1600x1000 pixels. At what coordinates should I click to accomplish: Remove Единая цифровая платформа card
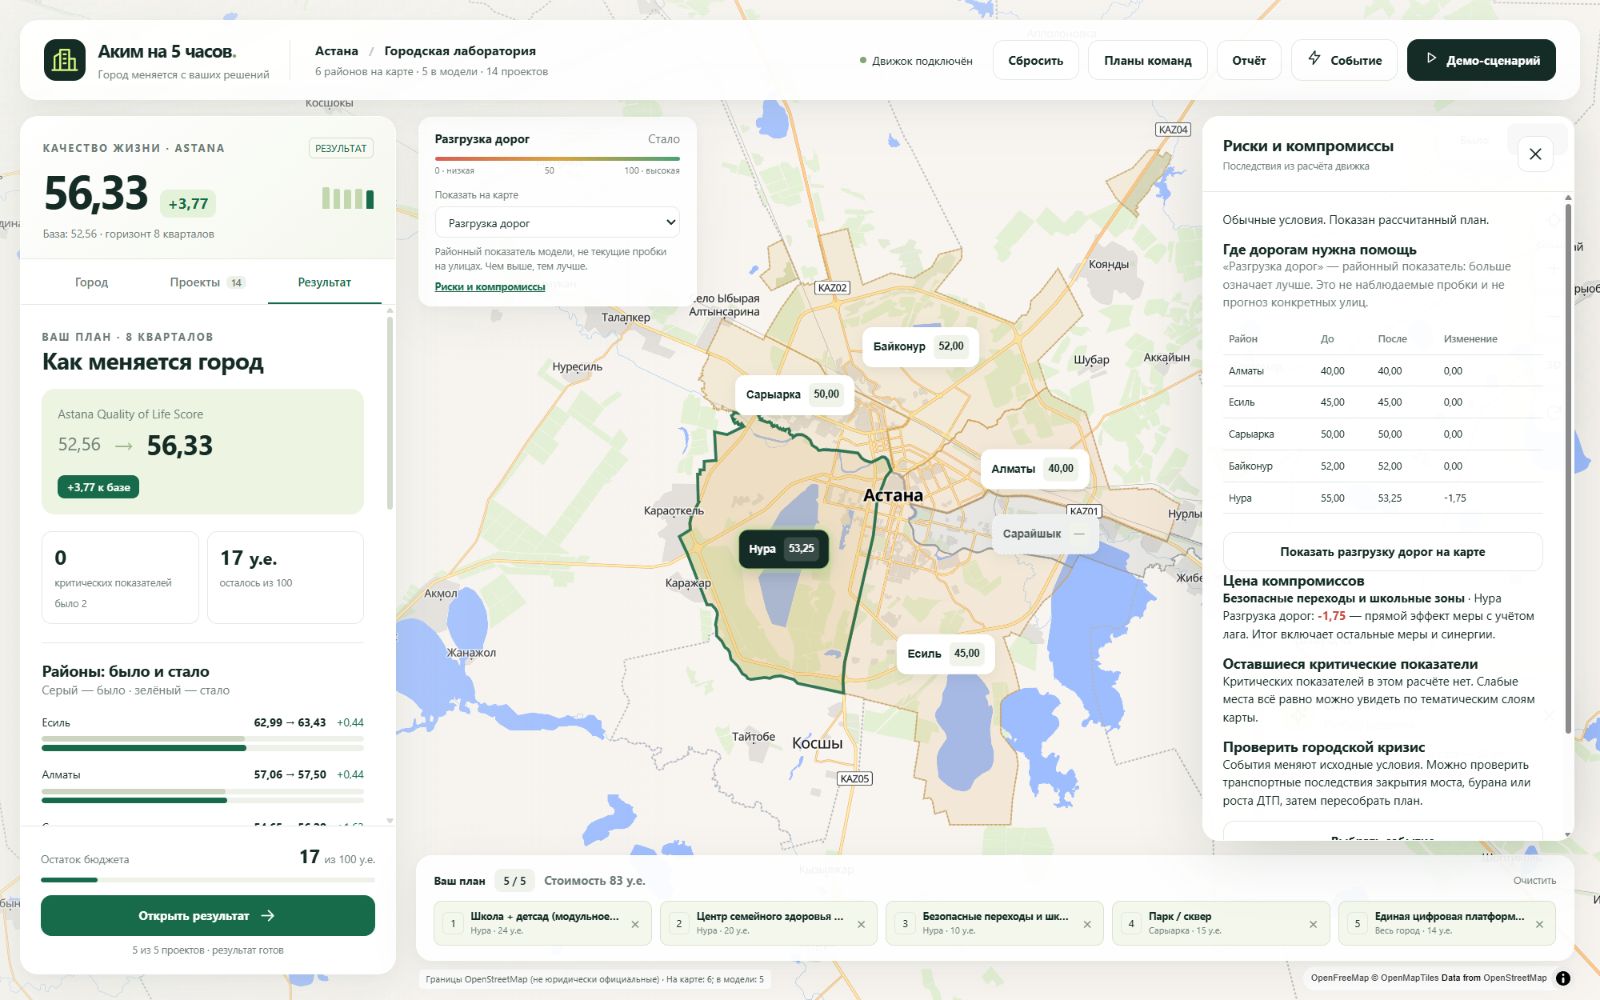click(1539, 924)
